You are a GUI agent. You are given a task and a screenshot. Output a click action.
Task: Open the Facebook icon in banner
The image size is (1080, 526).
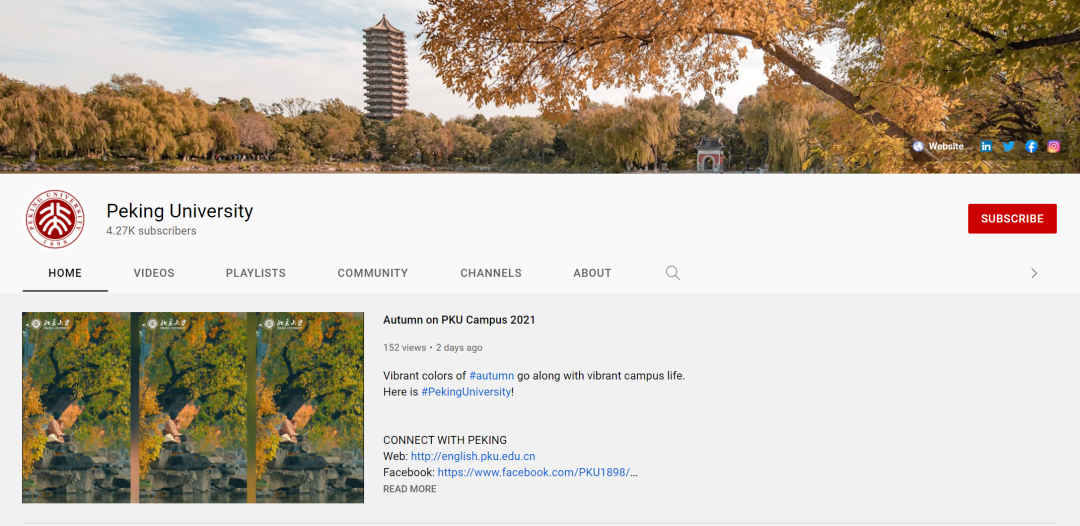[x=1031, y=146]
